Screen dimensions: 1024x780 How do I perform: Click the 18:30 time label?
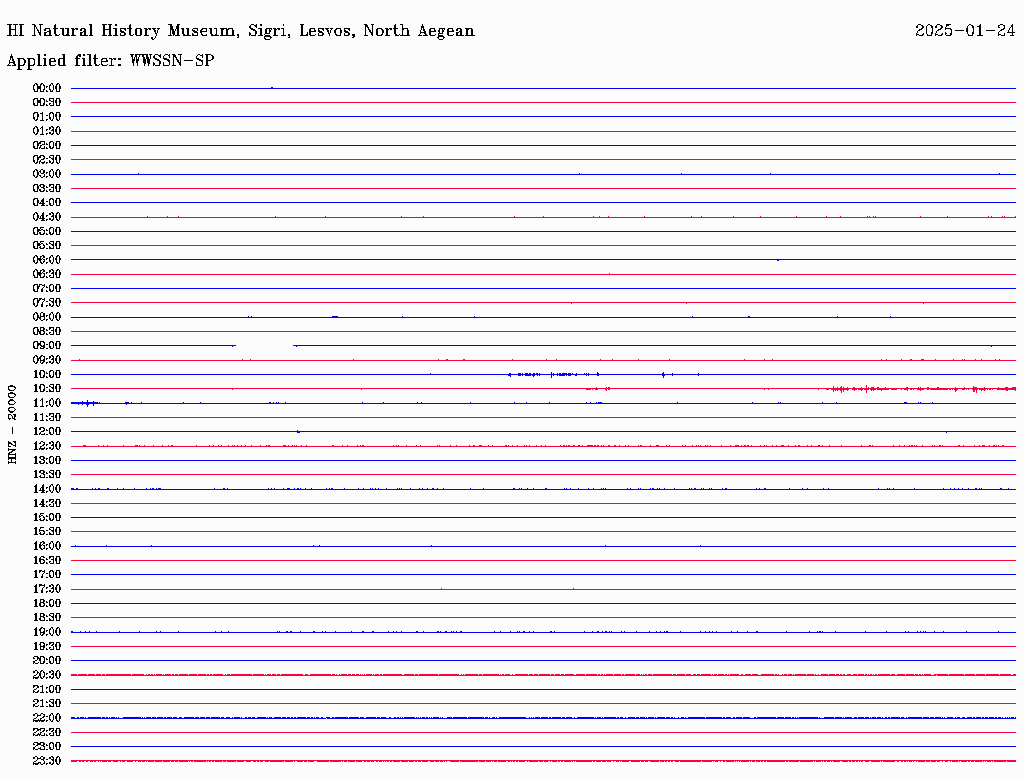click(x=47, y=617)
